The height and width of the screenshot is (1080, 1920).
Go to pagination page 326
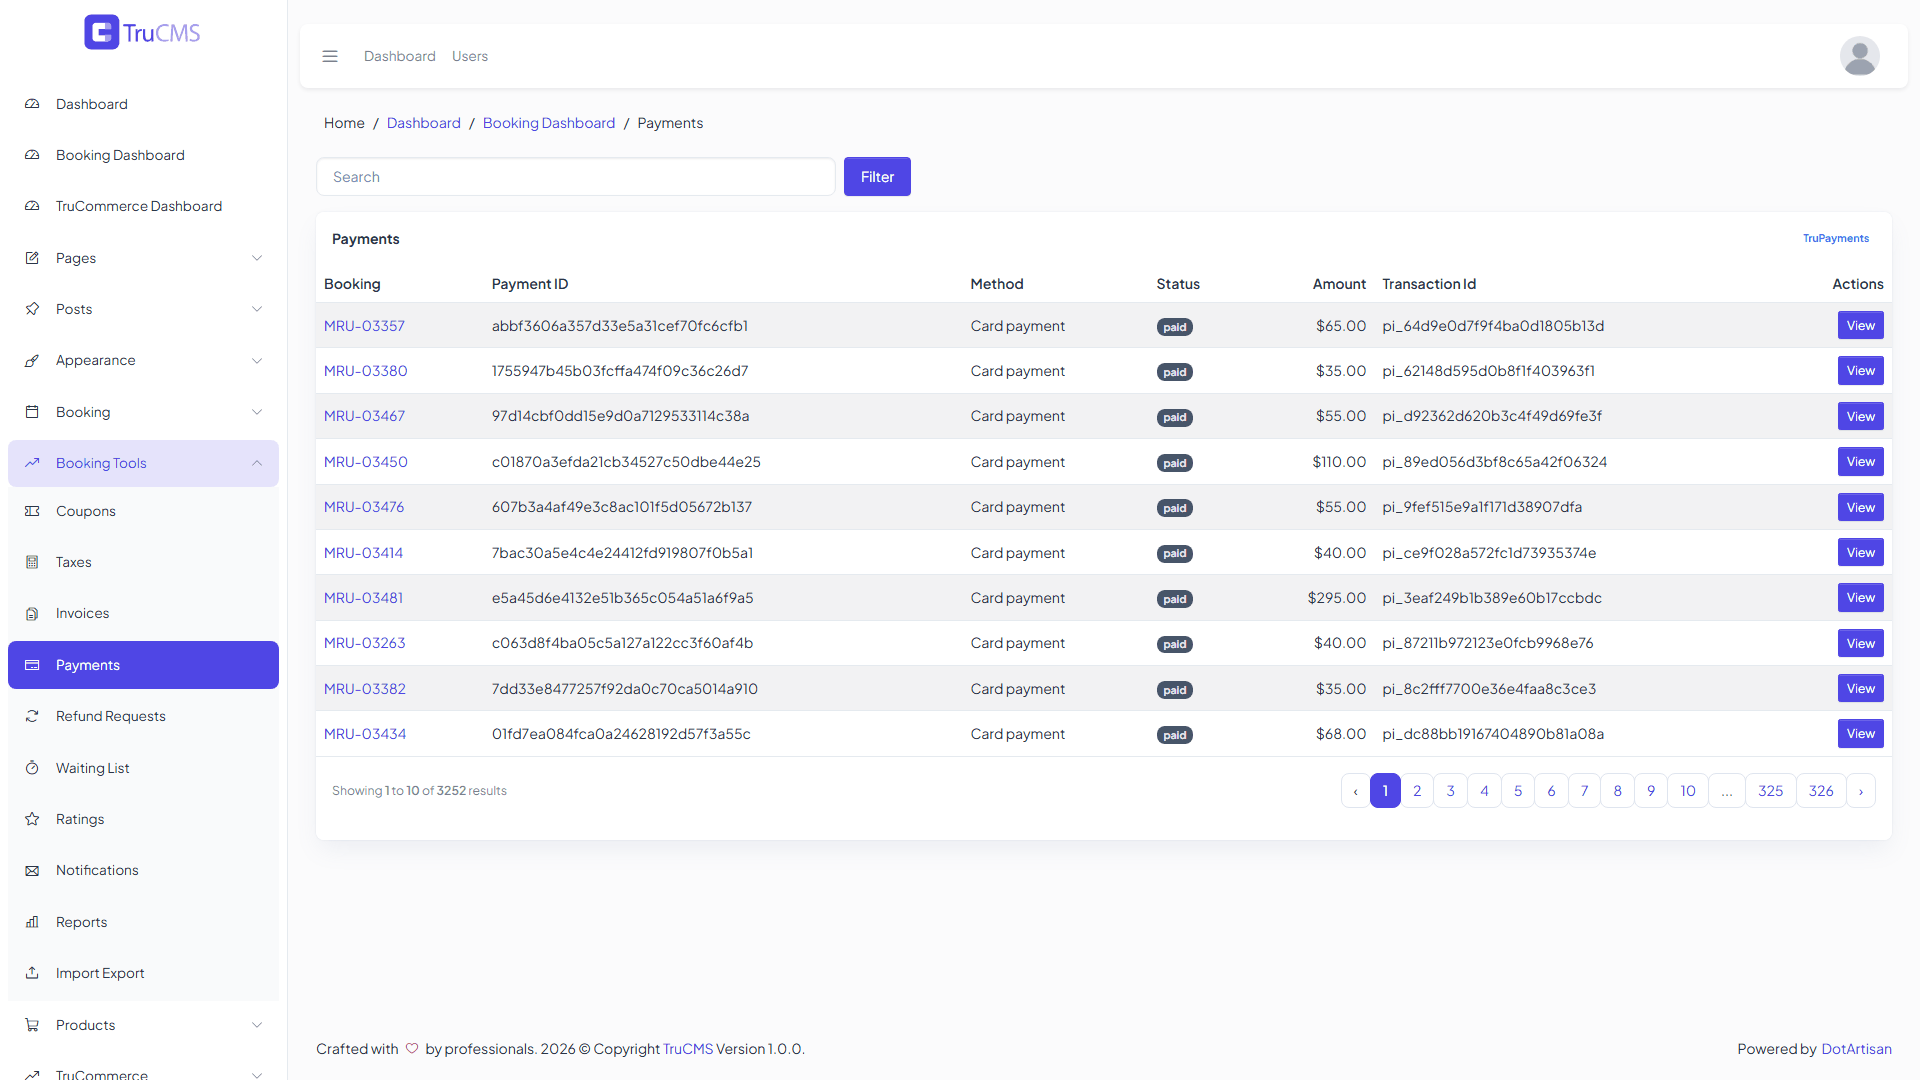pyautogui.click(x=1821, y=791)
